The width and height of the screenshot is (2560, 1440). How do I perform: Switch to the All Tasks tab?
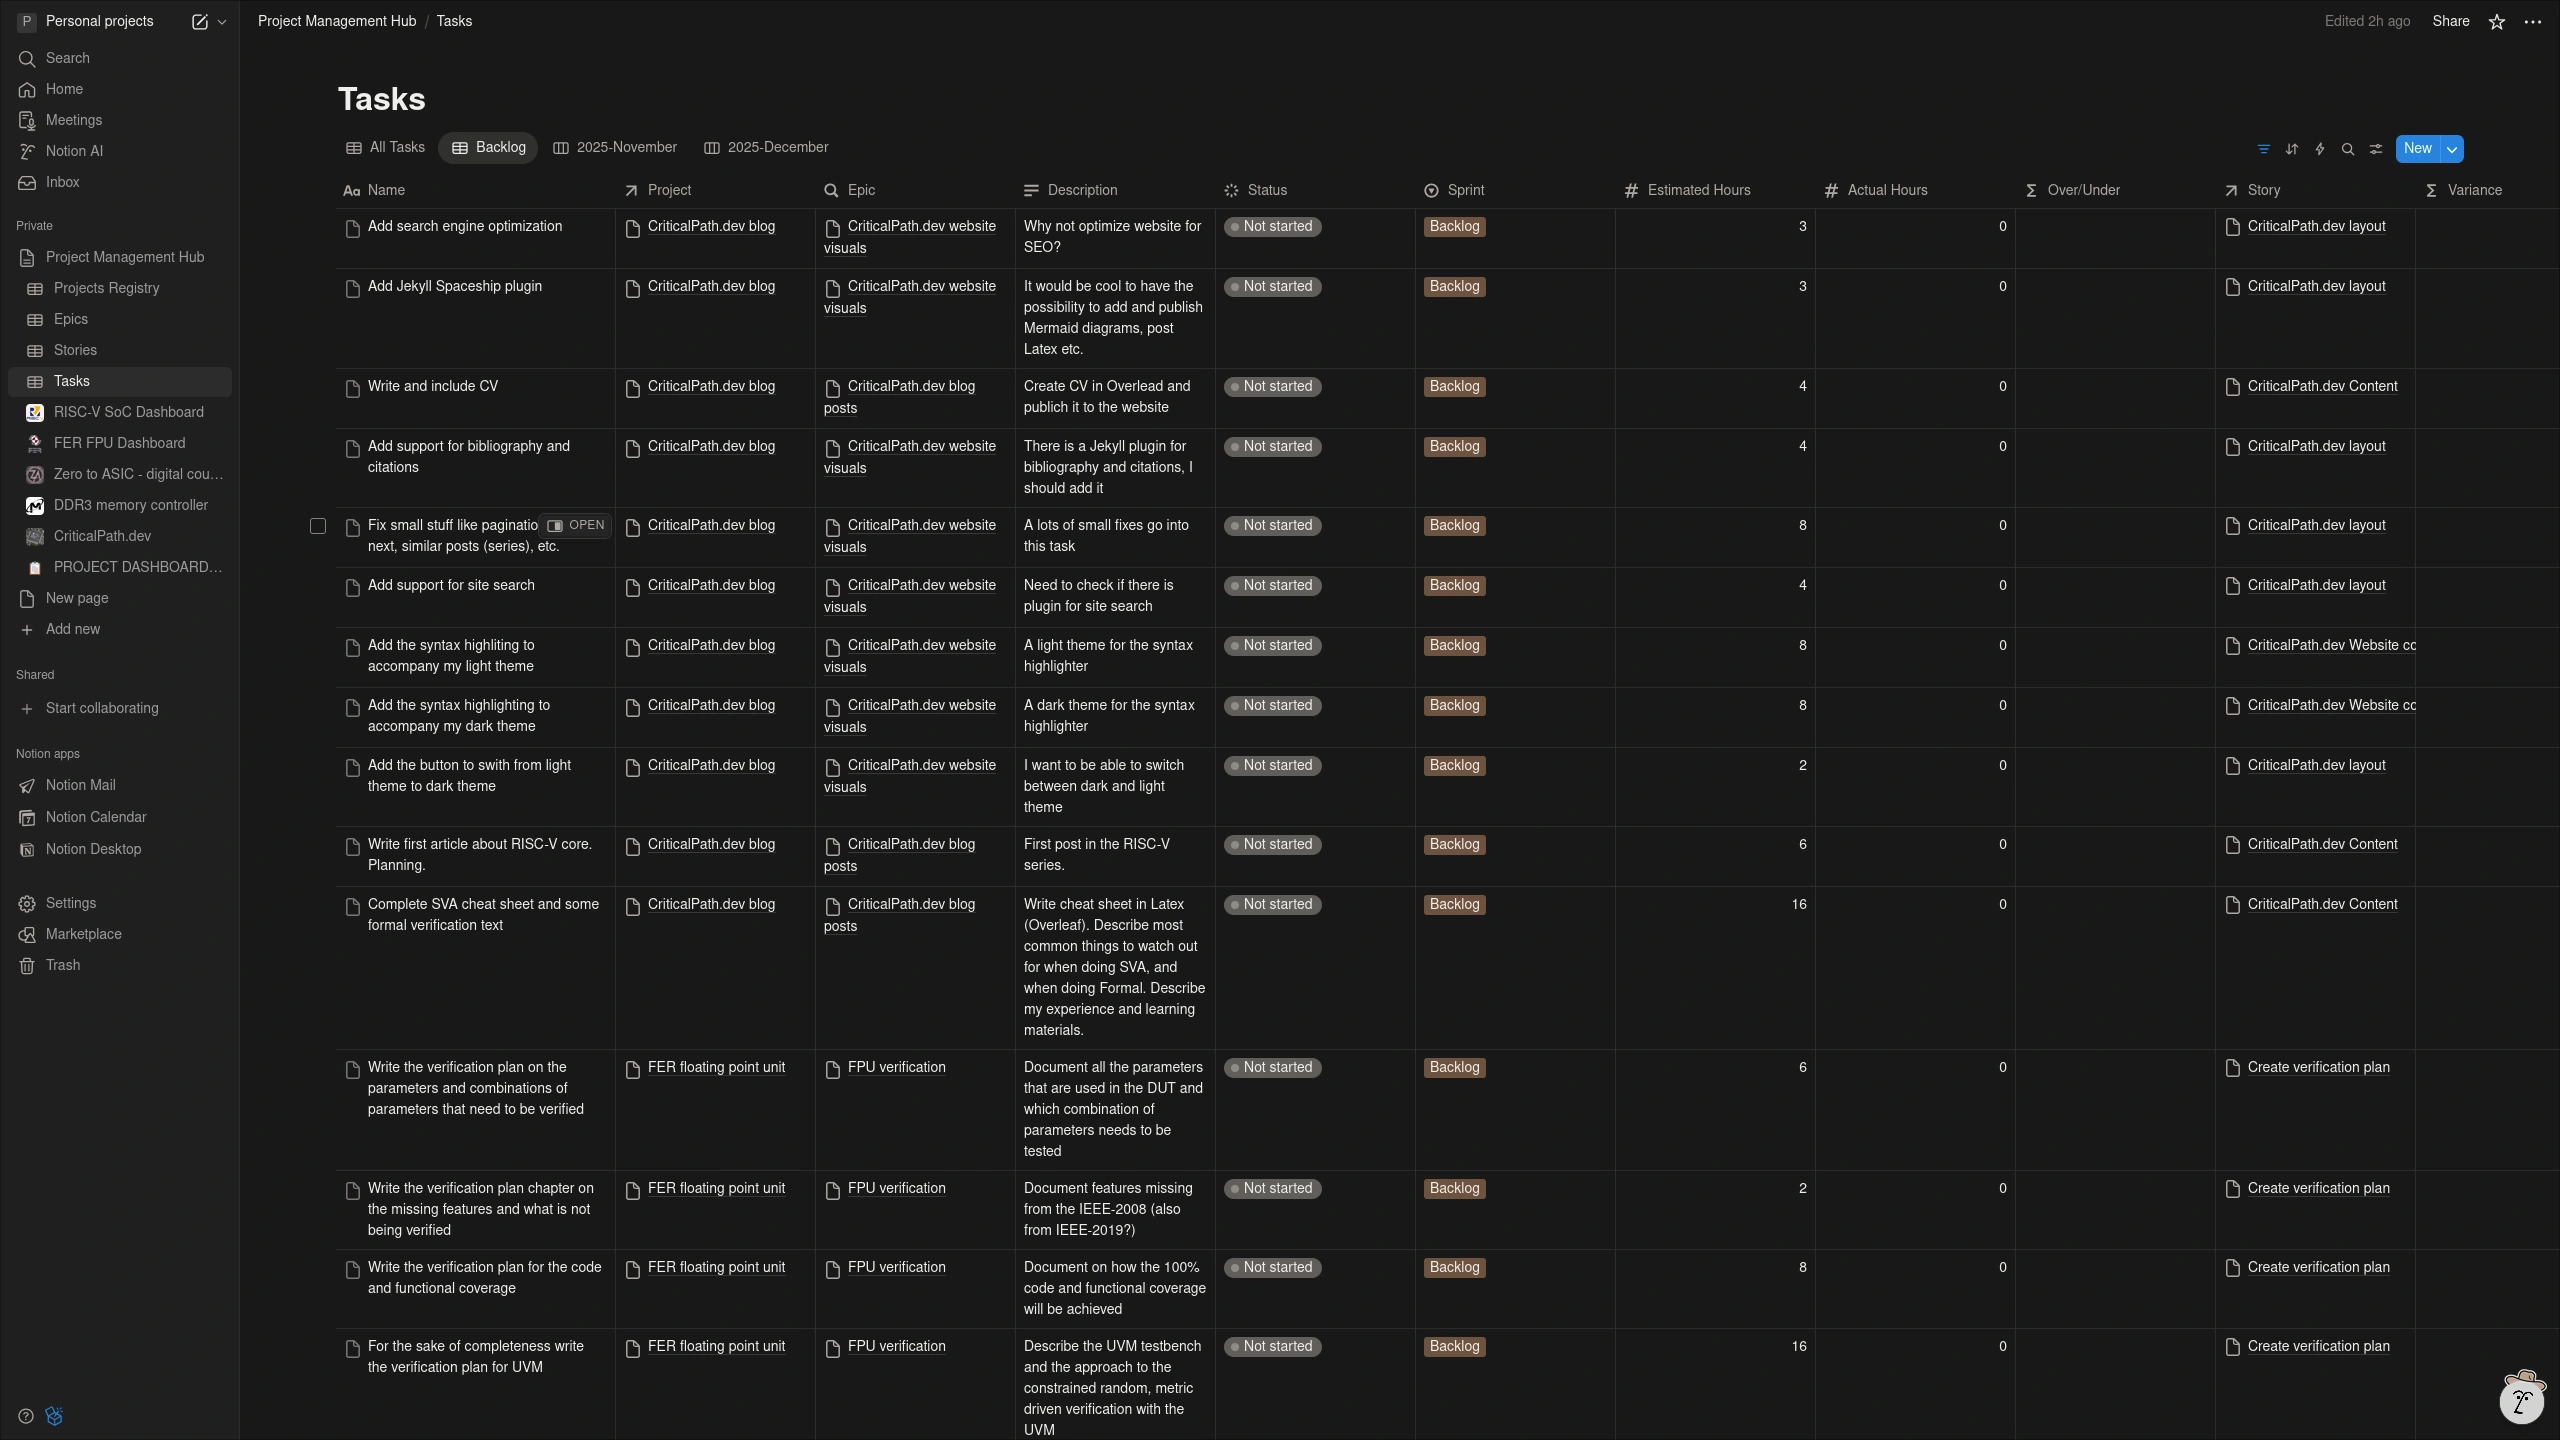pyautogui.click(x=385, y=148)
